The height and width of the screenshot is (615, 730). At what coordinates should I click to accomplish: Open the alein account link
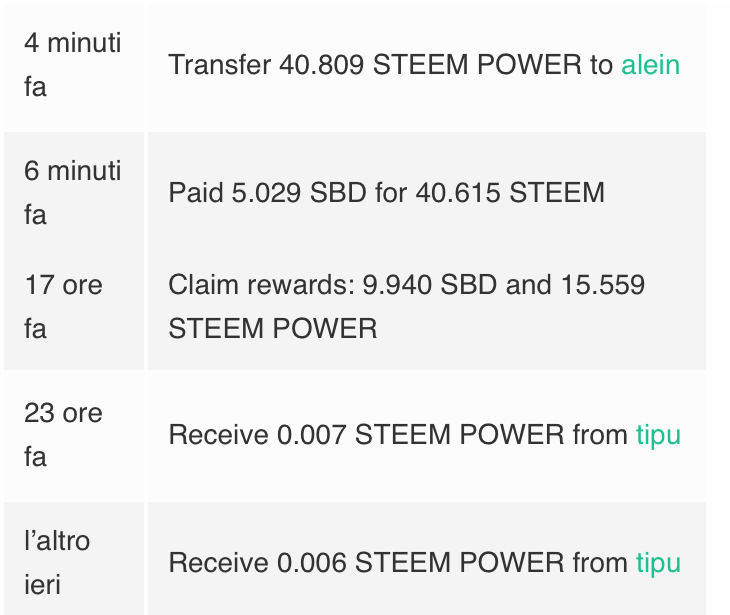[x=650, y=65]
